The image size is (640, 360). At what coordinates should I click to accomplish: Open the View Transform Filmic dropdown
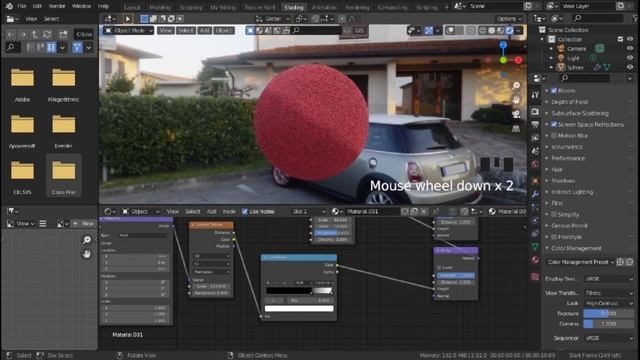609,293
